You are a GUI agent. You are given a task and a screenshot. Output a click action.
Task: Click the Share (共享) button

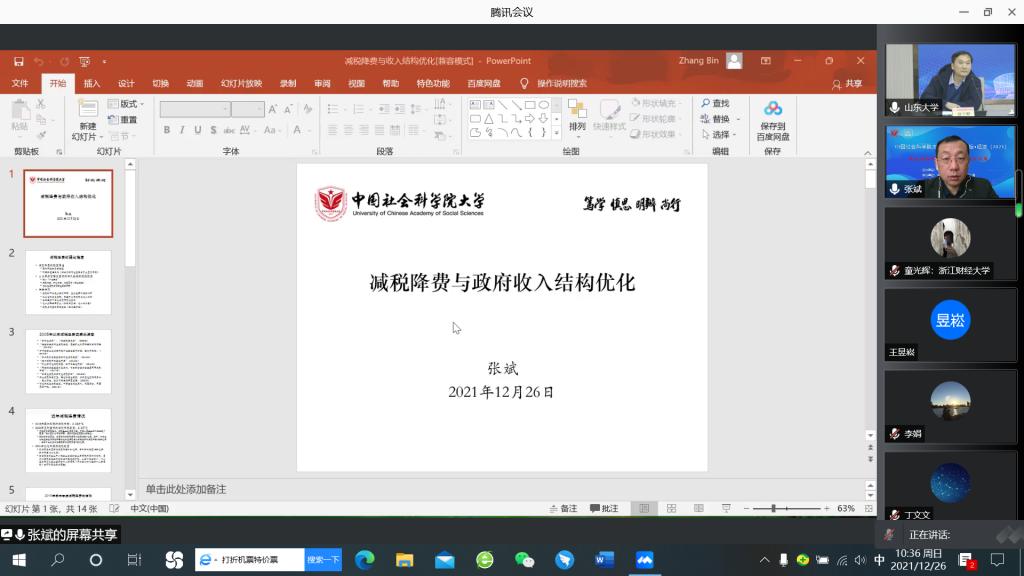[x=847, y=84]
